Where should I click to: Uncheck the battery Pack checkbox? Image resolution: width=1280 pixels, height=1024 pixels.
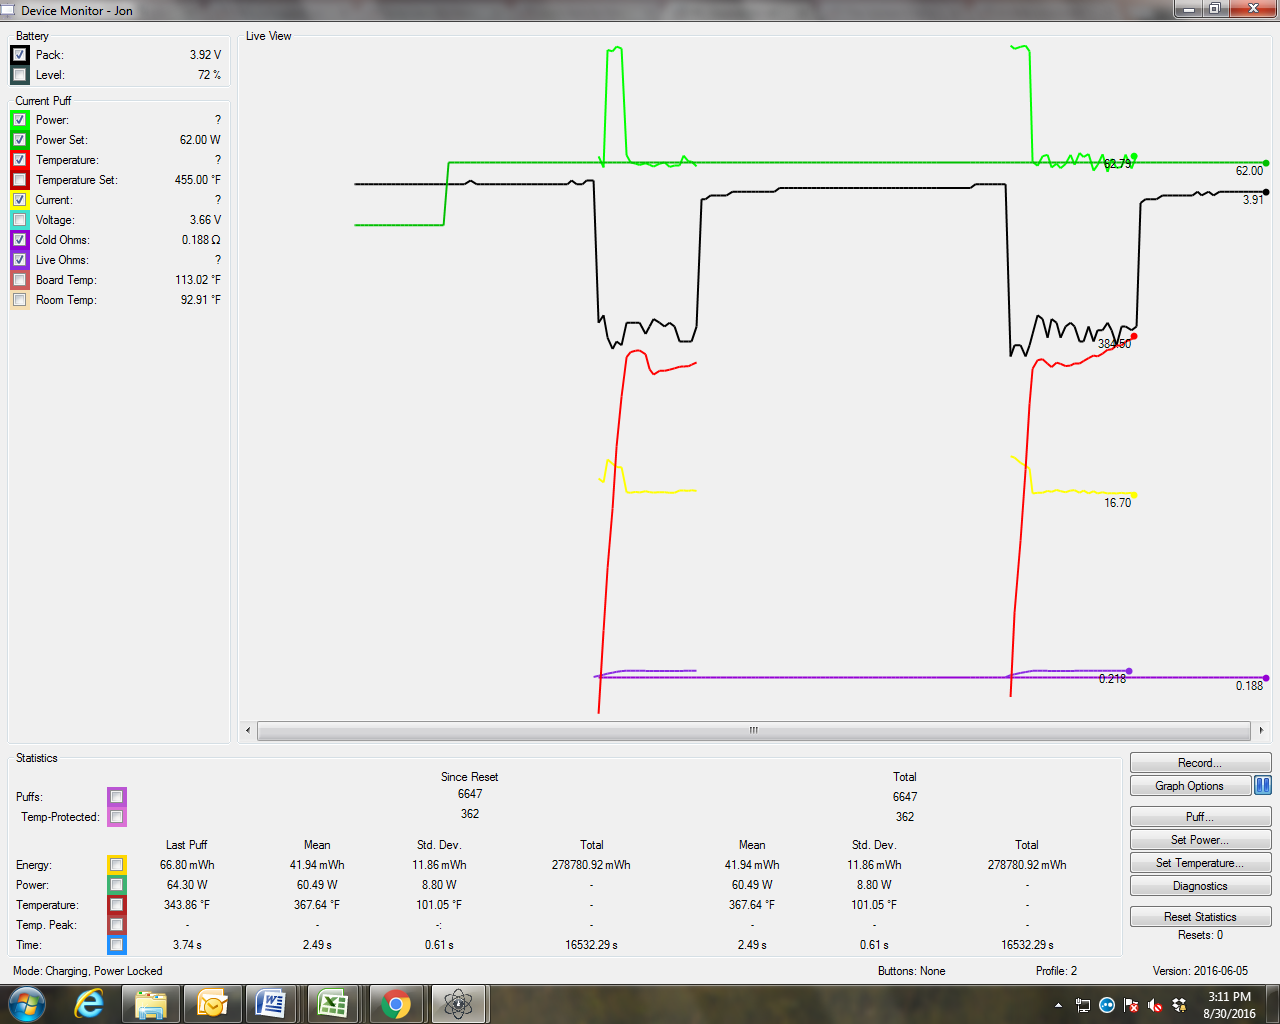tap(20, 55)
